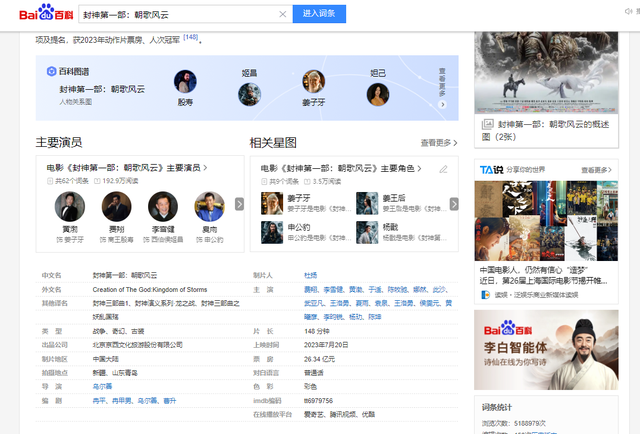640x434 pixels.
Task: Select actor 夏雨 portrait
Action: 209,207
